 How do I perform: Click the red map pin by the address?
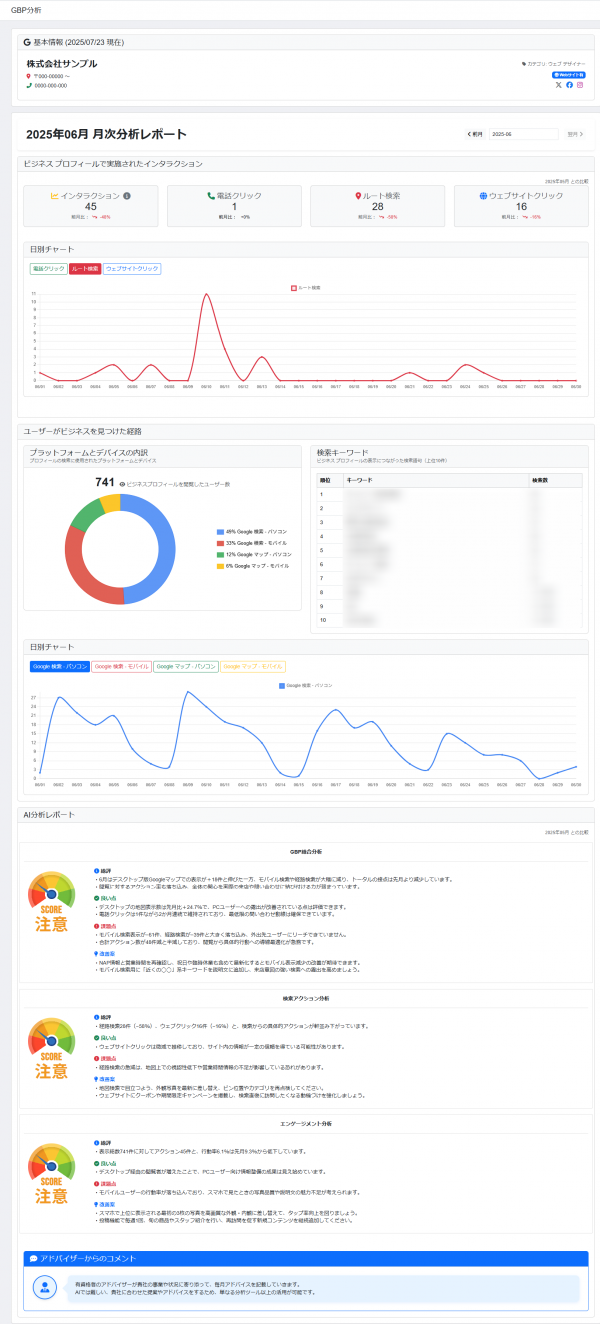(x=29, y=75)
